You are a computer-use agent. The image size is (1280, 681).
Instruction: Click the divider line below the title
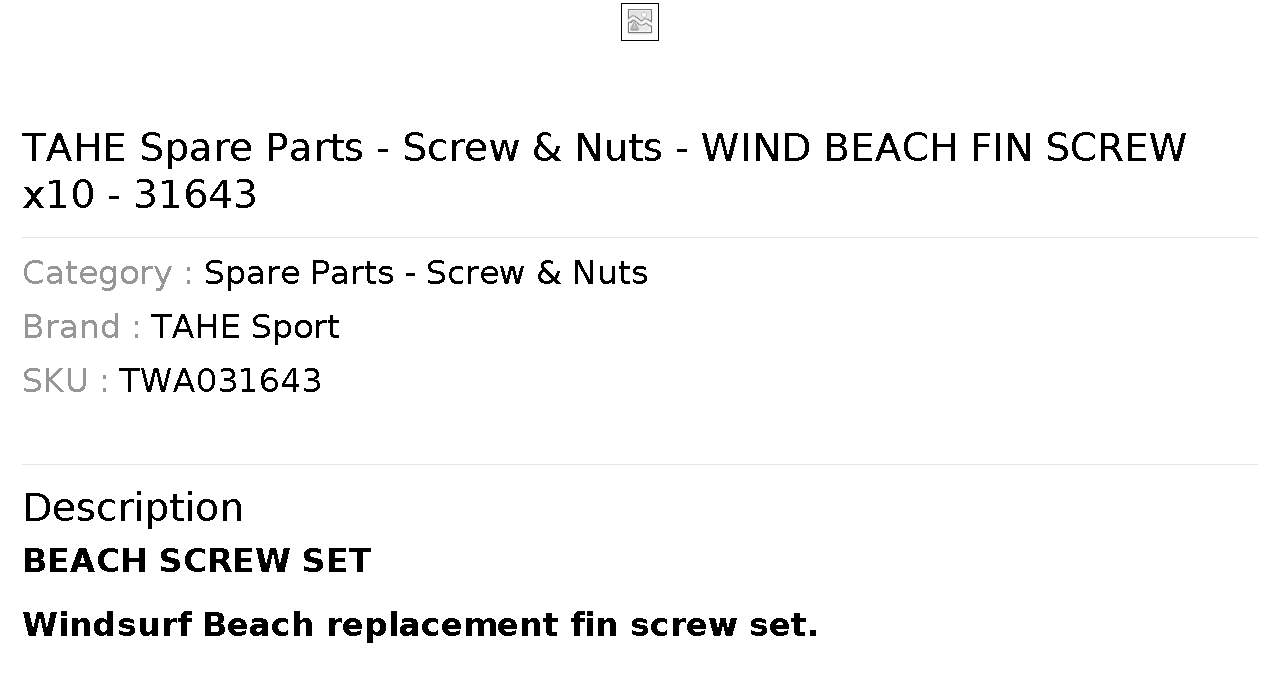pos(640,238)
